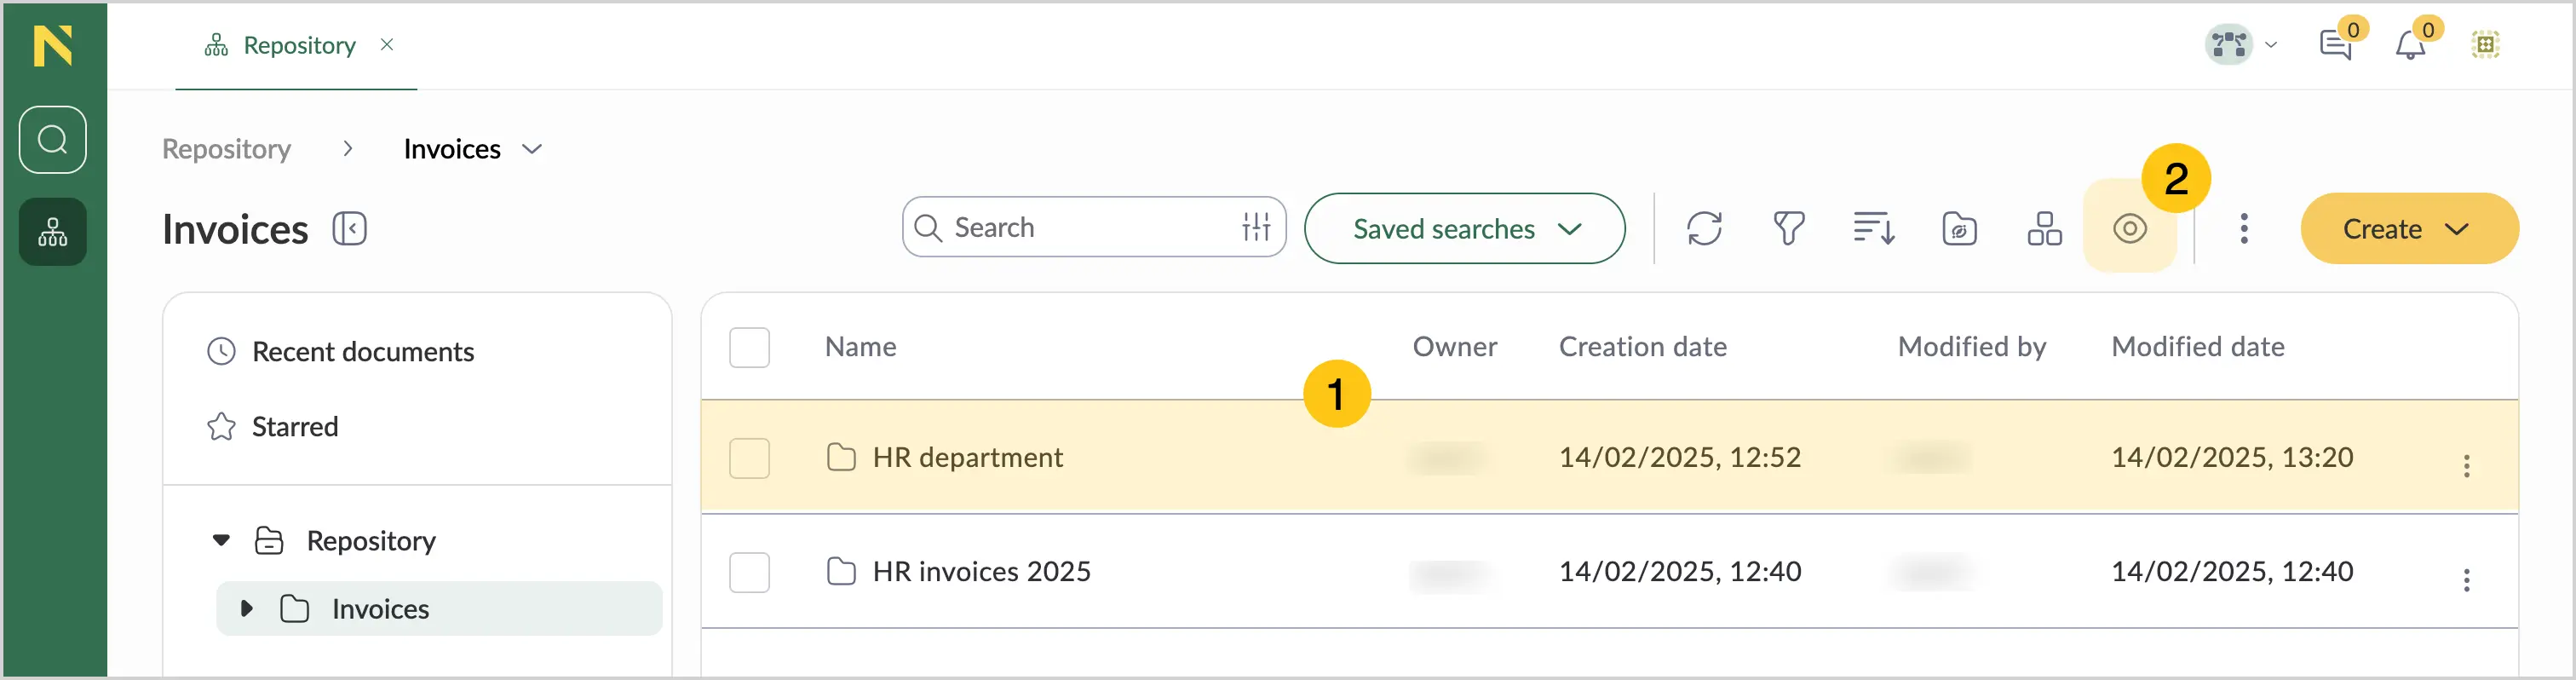Tick the HR department row checkbox

pyautogui.click(x=749, y=458)
